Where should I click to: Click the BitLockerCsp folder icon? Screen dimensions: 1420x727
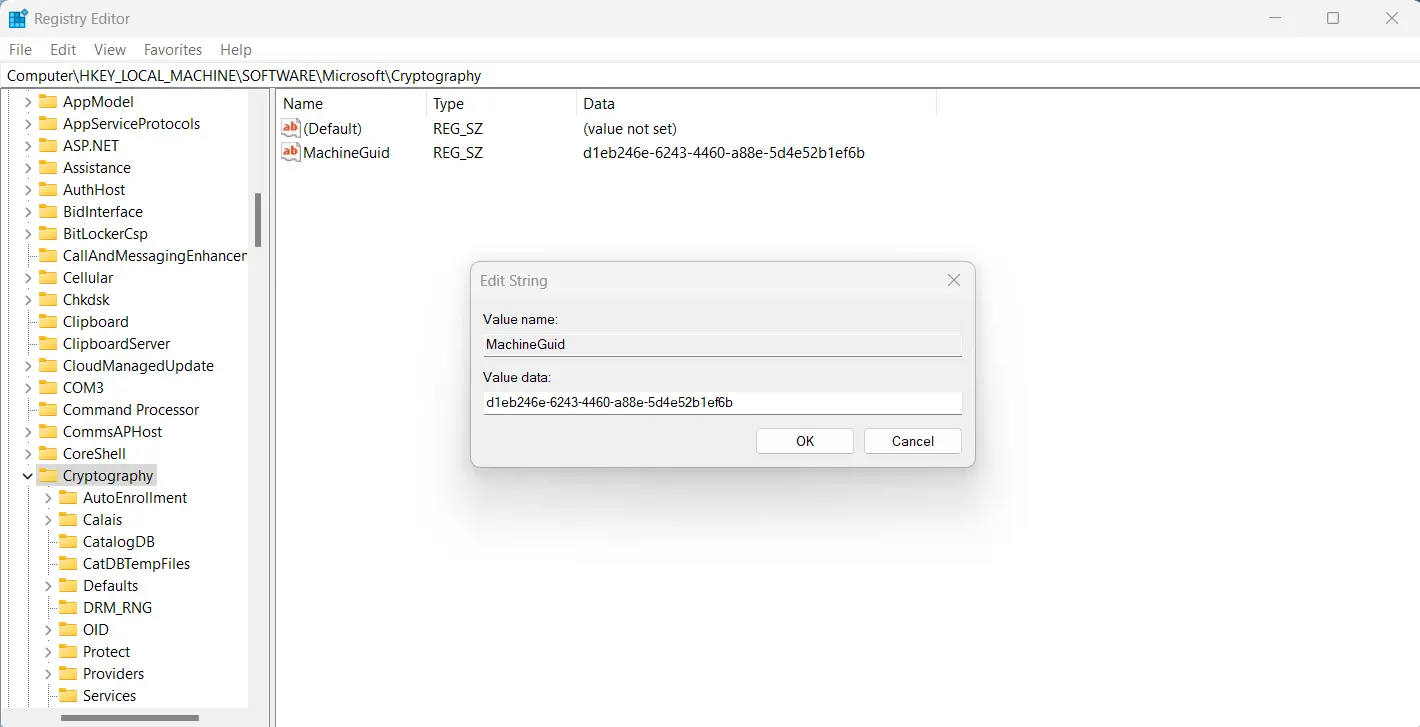(48, 233)
